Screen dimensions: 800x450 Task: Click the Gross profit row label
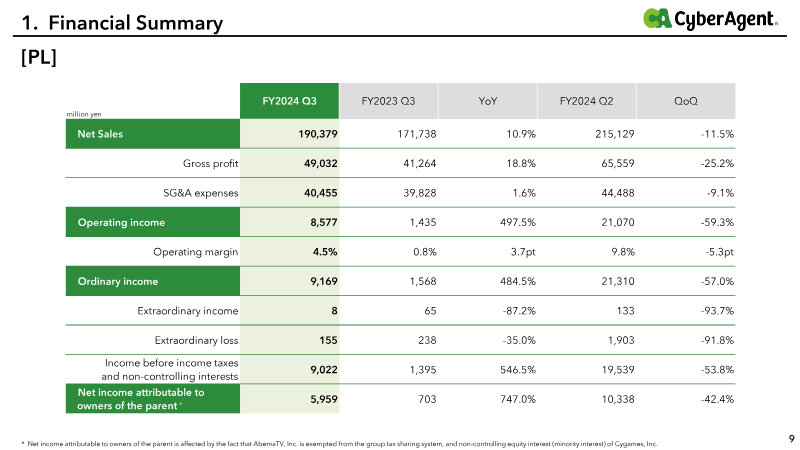point(210,163)
